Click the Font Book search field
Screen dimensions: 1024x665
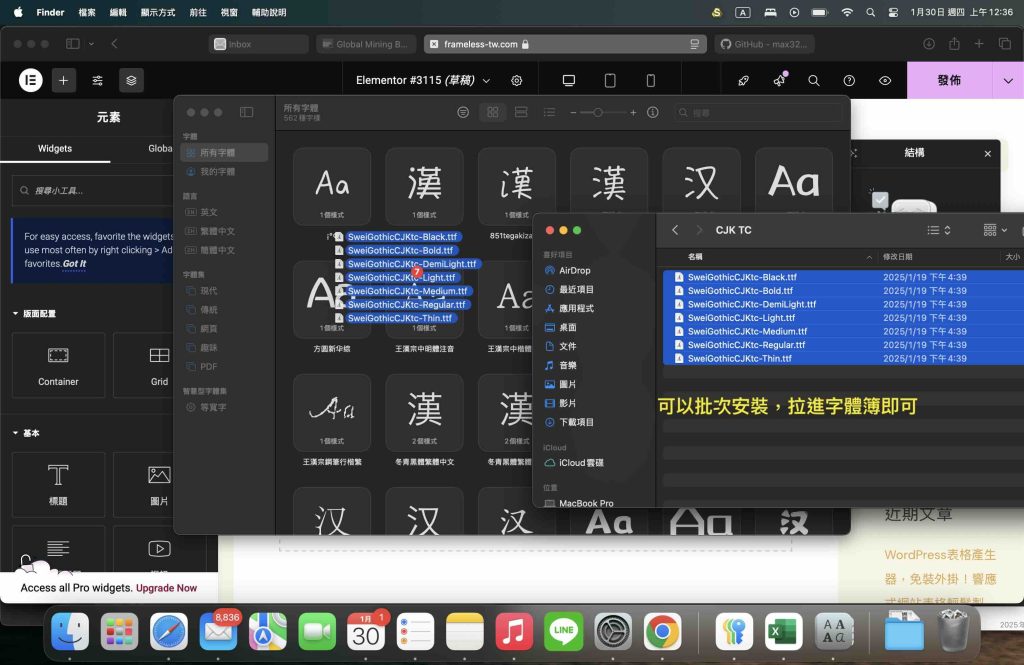758,112
